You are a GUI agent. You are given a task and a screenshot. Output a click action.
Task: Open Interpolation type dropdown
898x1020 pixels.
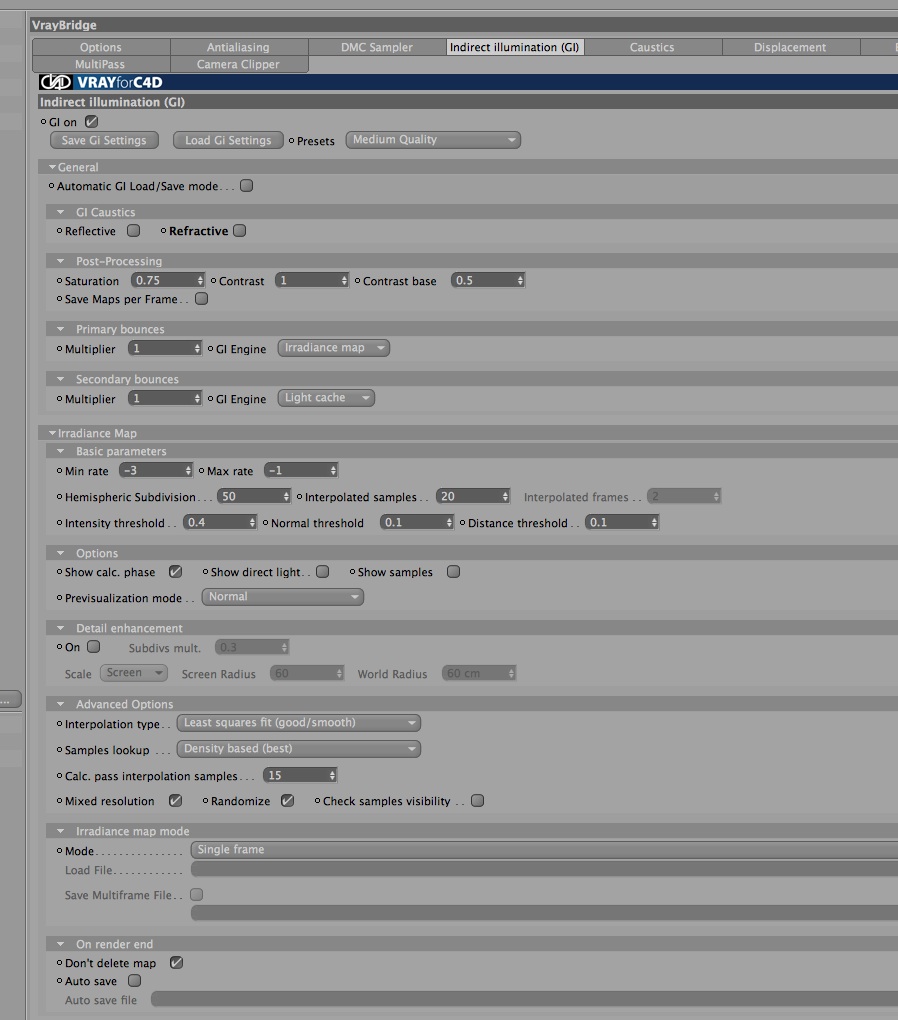[299, 723]
